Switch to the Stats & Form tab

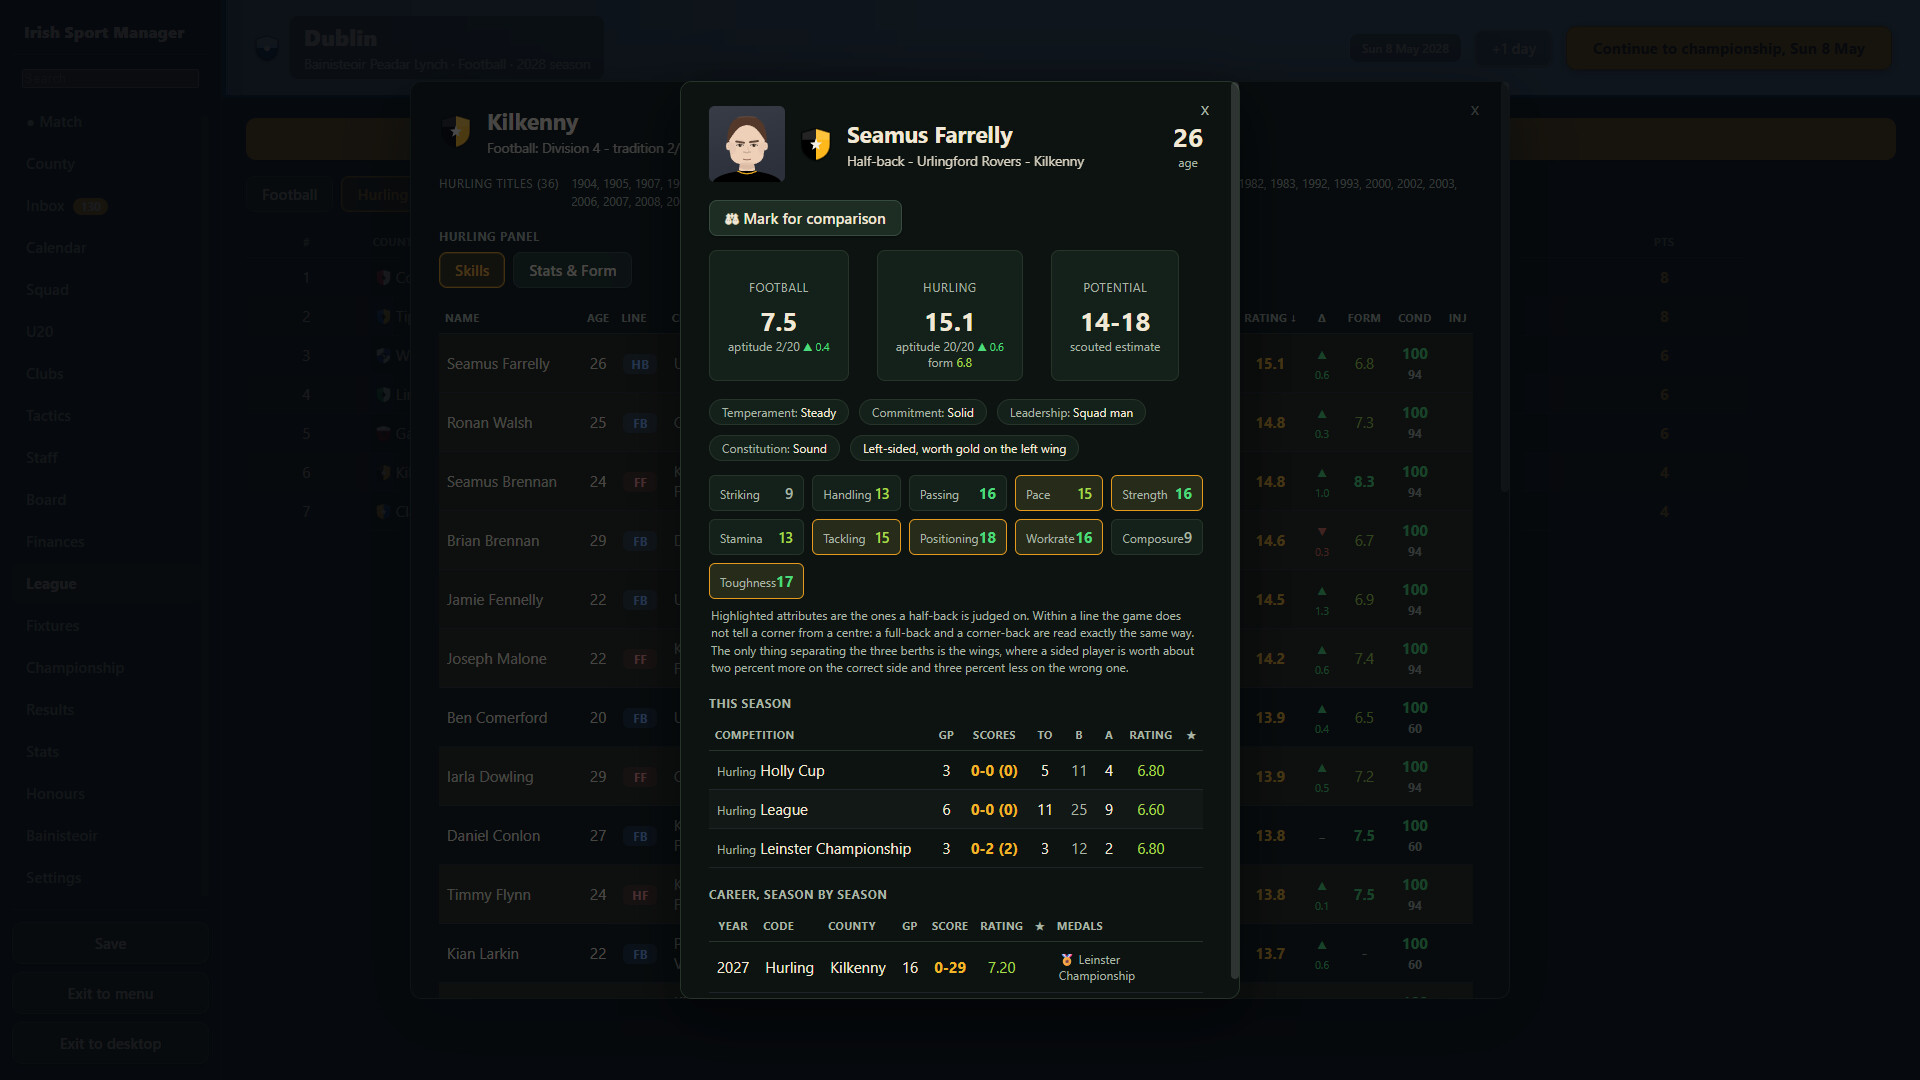[572, 271]
